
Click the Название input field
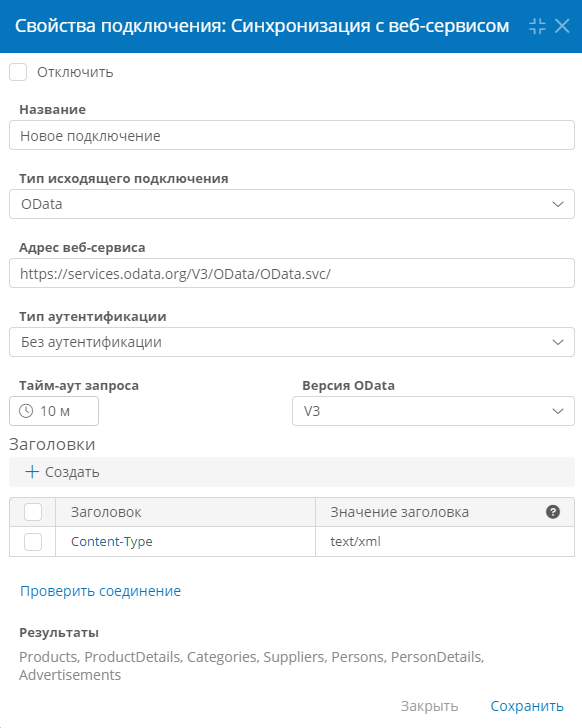pos(292,135)
